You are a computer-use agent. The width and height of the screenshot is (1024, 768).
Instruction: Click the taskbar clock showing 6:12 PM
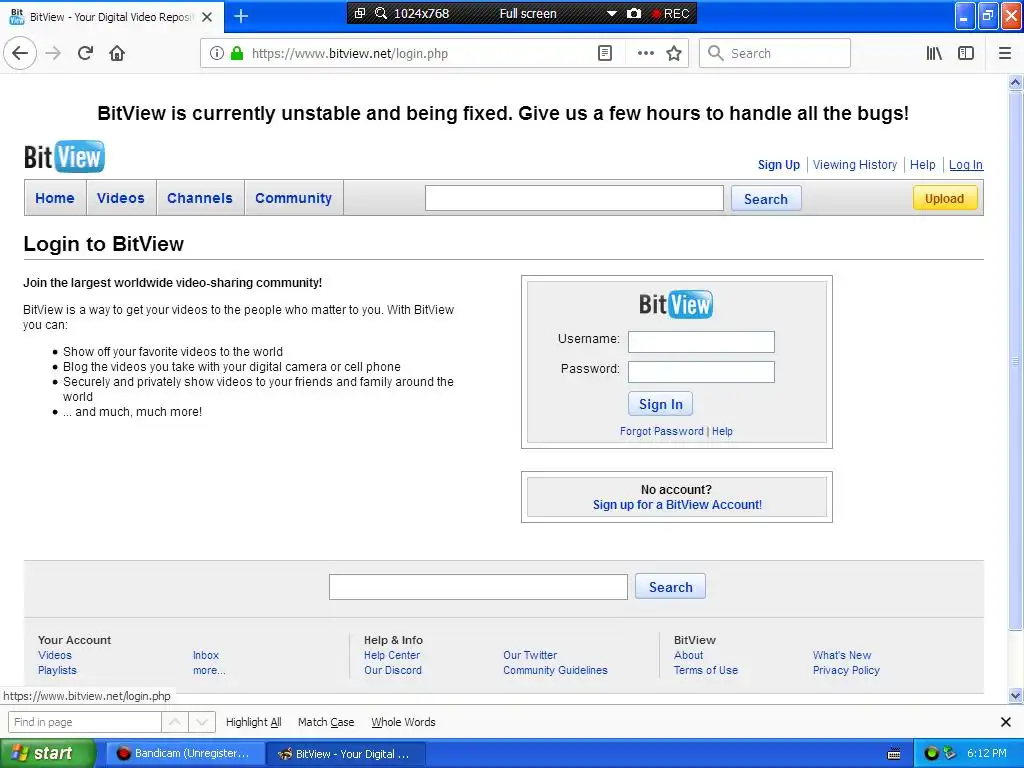click(986, 753)
